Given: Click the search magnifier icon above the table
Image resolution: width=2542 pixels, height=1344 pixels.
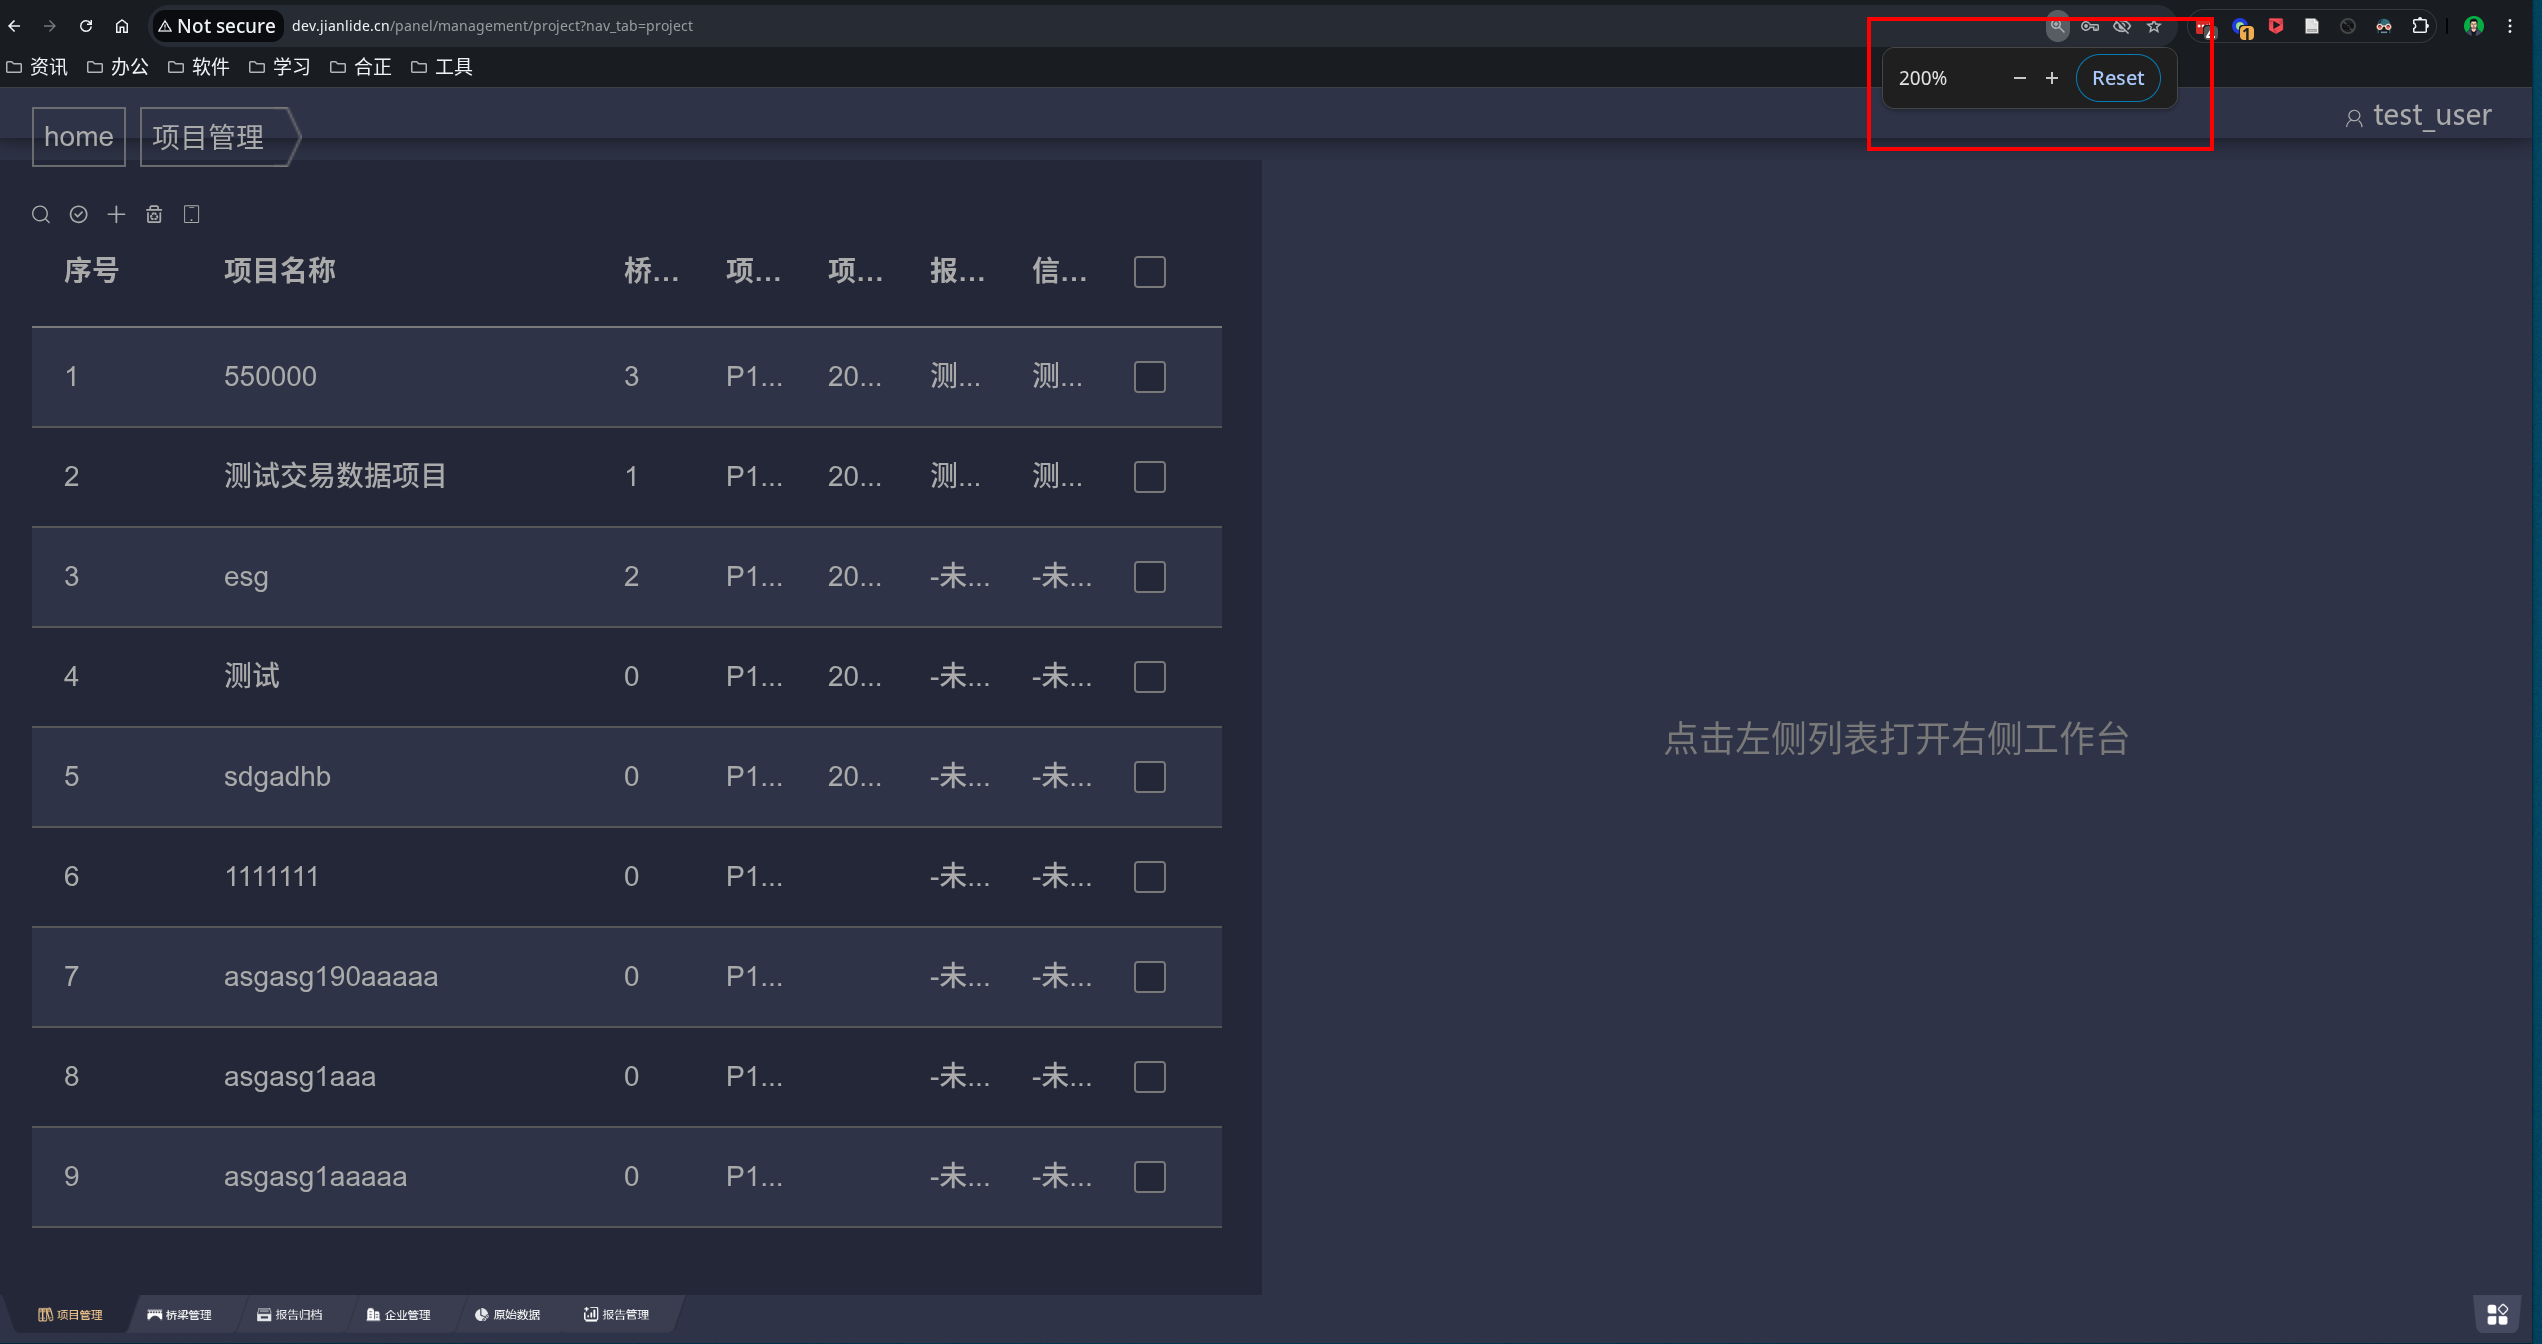Looking at the screenshot, I should [41, 214].
